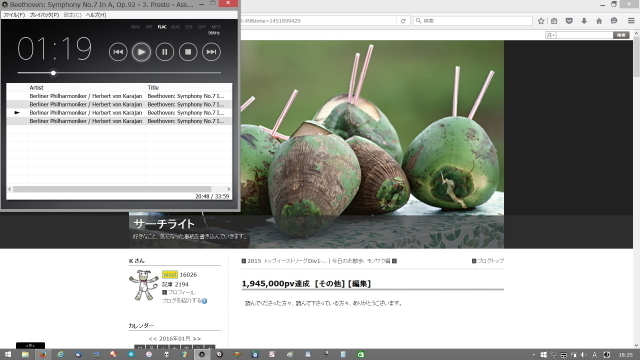The height and width of the screenshot is (360, 640).
Task: Open Internet Explorer from the taskbar
Action: (60, 354)
